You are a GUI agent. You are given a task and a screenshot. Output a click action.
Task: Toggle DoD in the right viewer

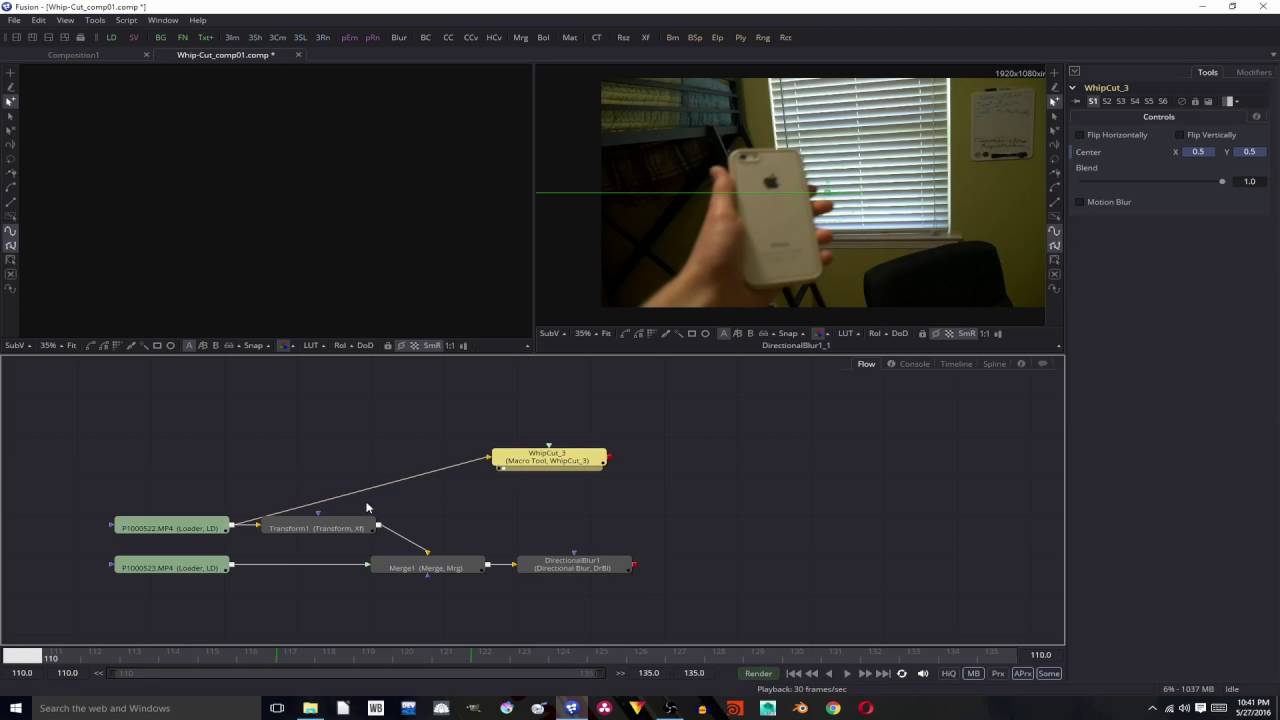pos(900,334)
